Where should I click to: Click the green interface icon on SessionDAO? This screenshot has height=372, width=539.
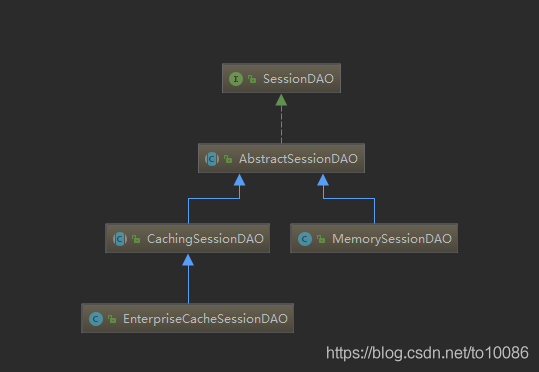236,79
